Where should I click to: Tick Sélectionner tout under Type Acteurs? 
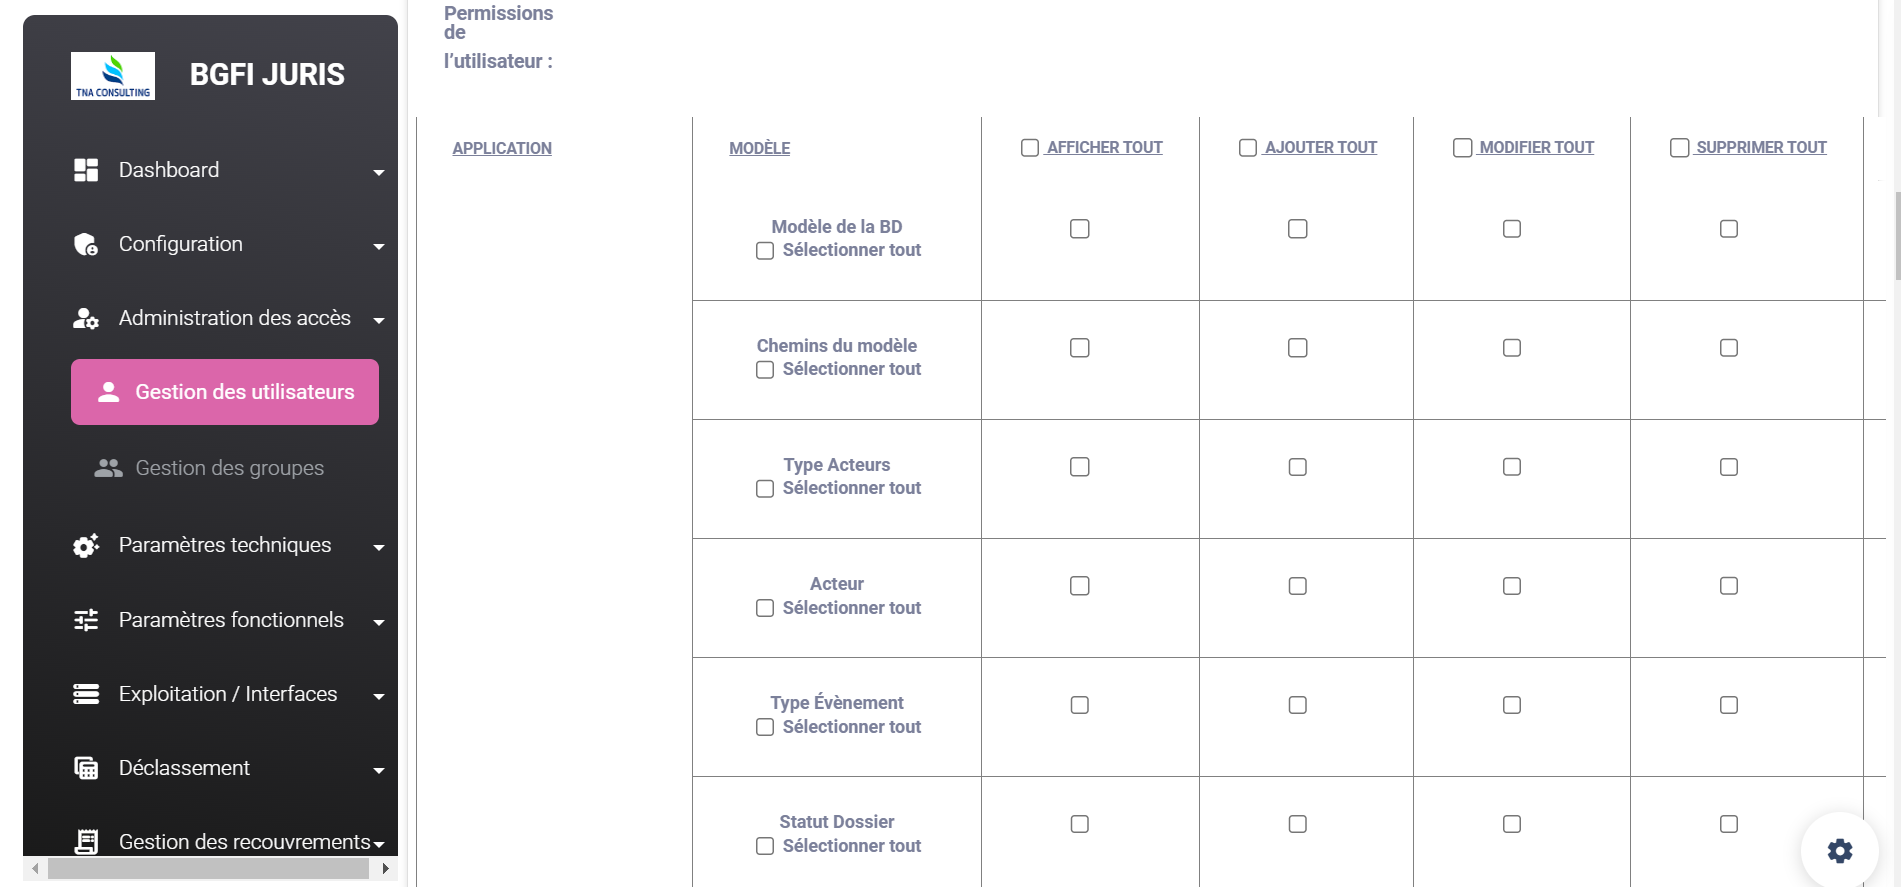click(765, 489)
